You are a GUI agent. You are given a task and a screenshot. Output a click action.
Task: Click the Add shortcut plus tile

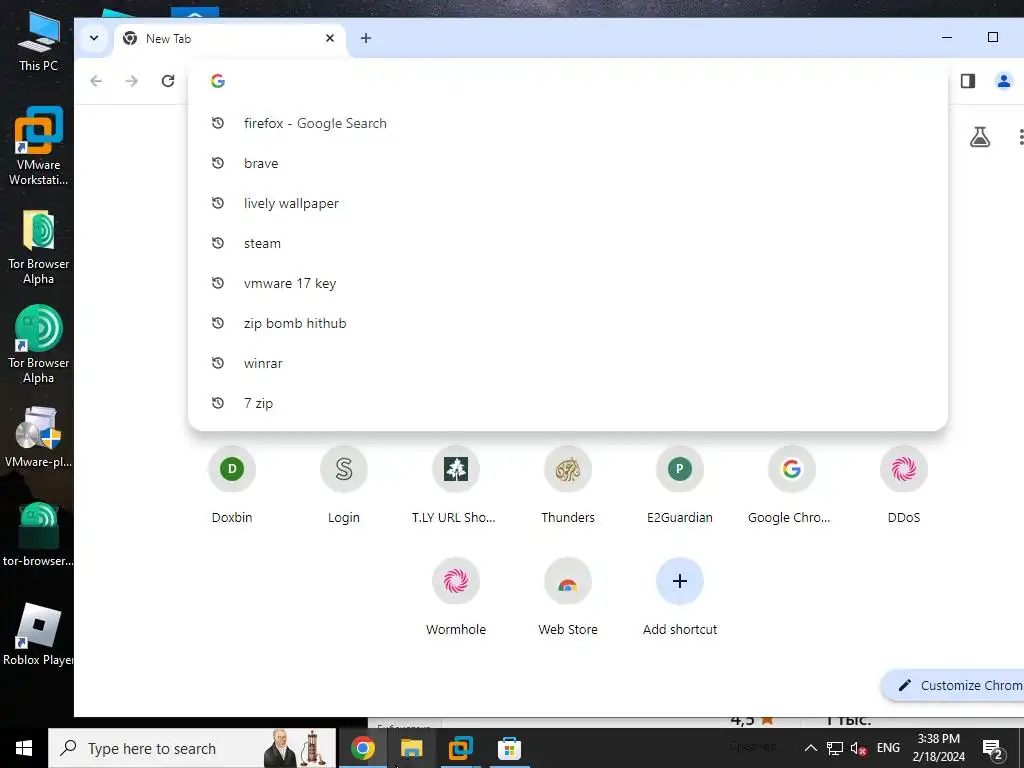[x=679, y=597]
